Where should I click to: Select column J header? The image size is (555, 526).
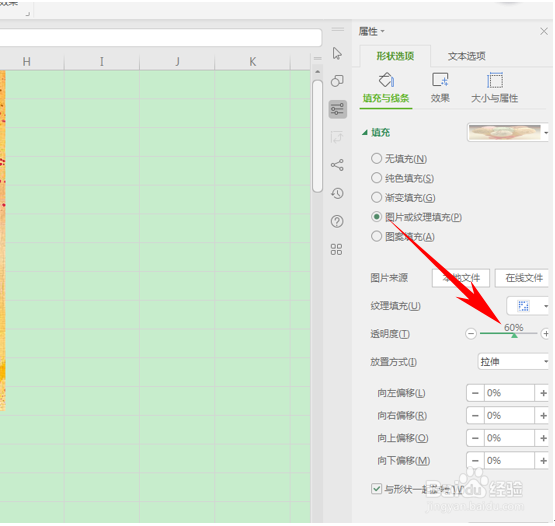pos(177,62)
